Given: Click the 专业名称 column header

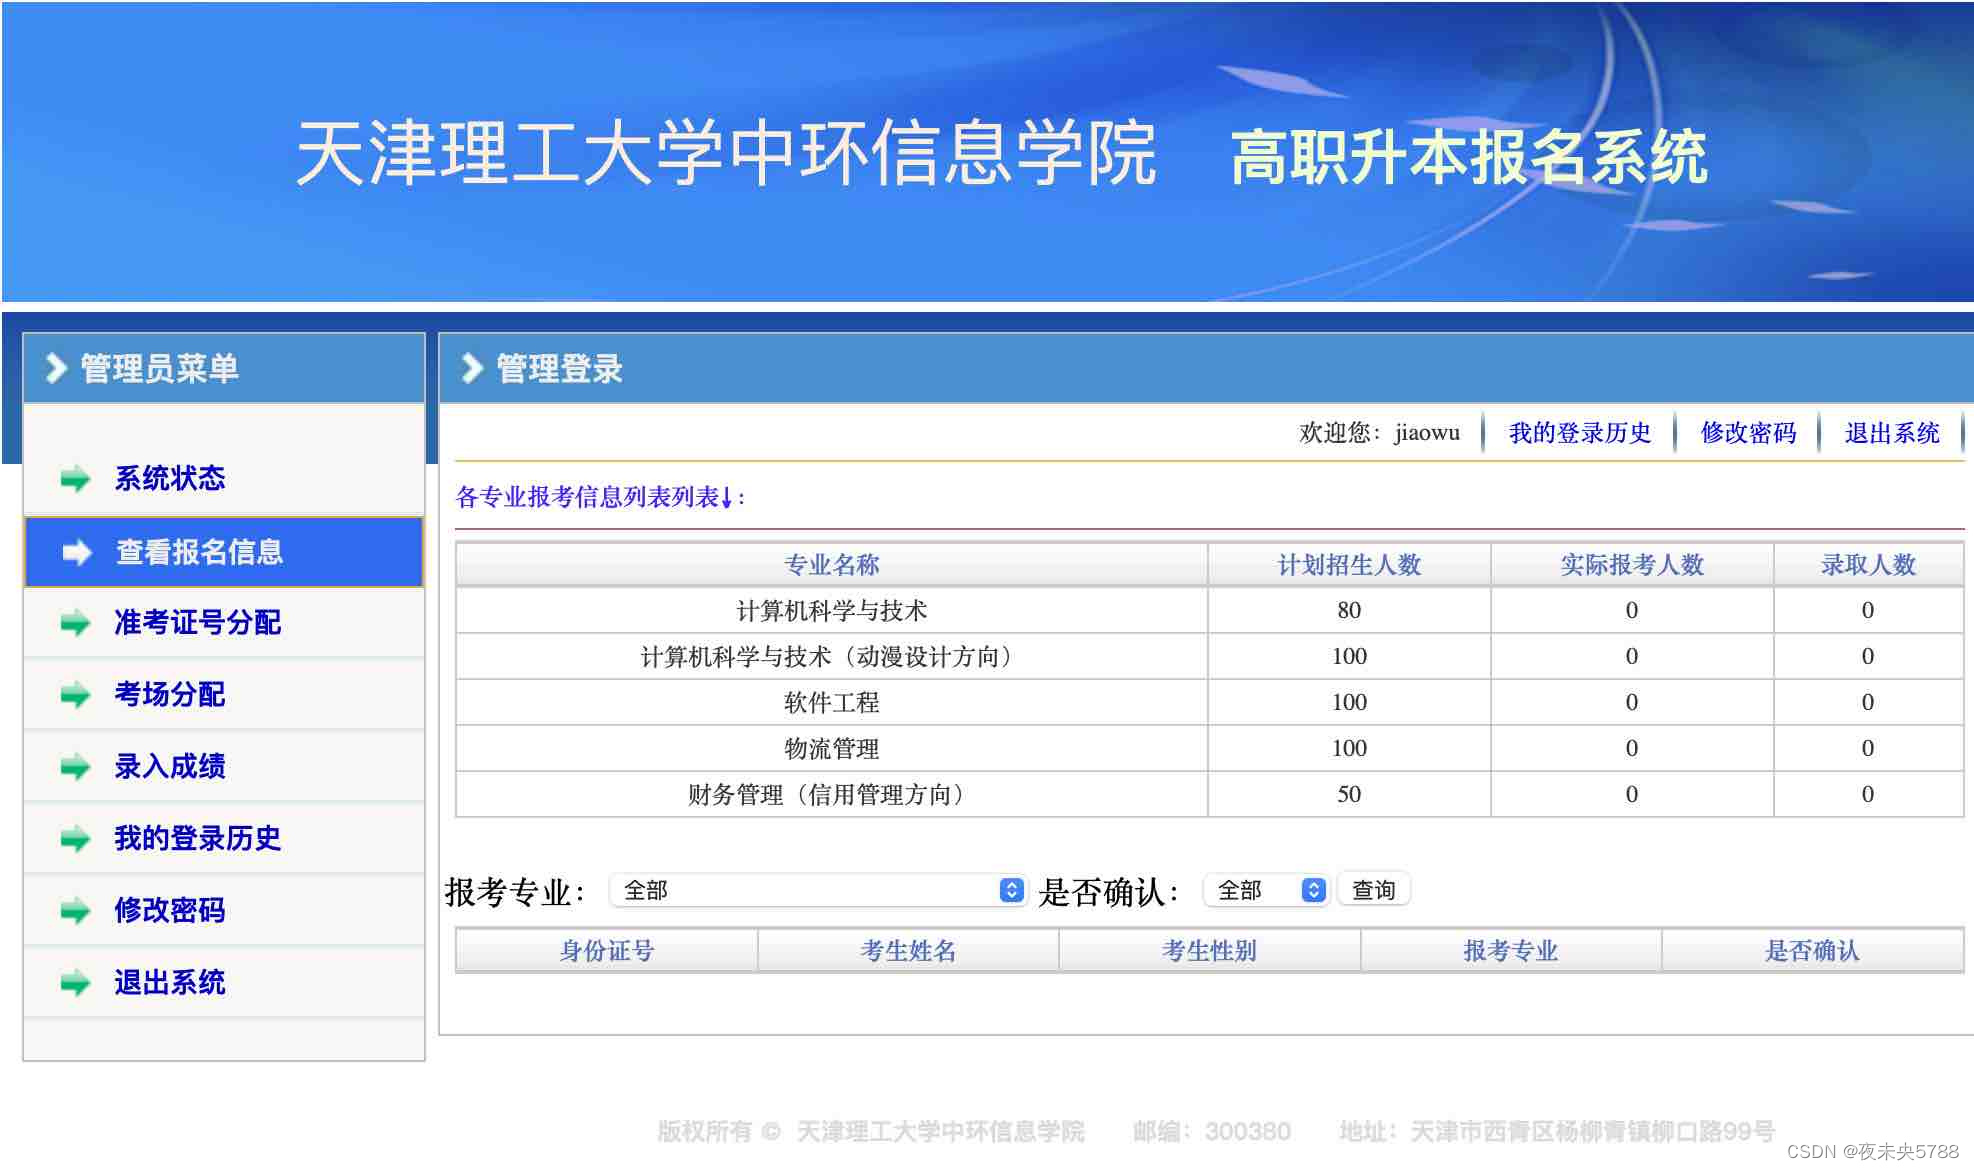Looking at the screenshot, I should pyautogui.click(x=831, y=565).
